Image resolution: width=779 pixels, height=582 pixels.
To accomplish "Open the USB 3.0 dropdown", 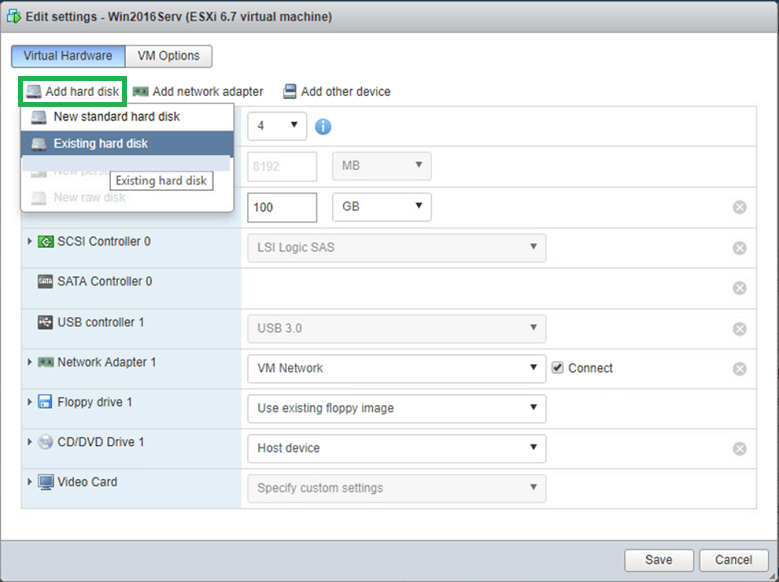I will point(396,329).
